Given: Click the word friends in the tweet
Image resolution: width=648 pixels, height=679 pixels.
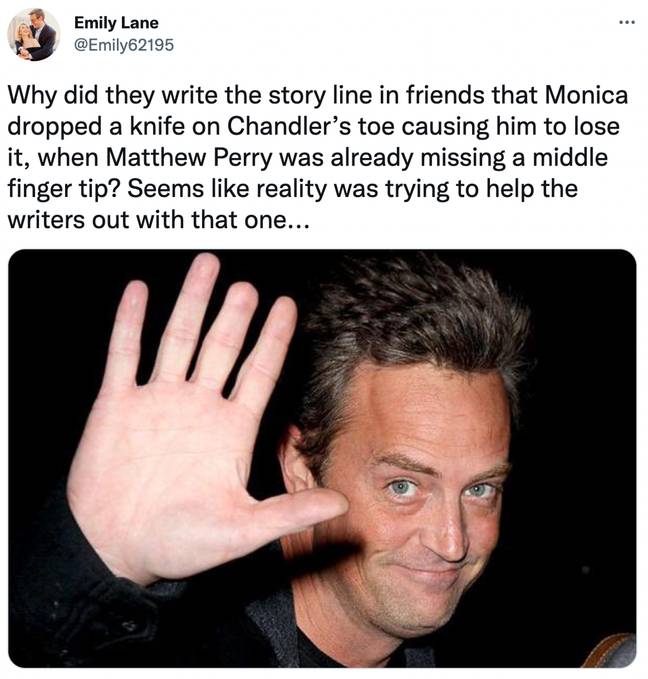Looking at the screenshot, I should point(445,95).
